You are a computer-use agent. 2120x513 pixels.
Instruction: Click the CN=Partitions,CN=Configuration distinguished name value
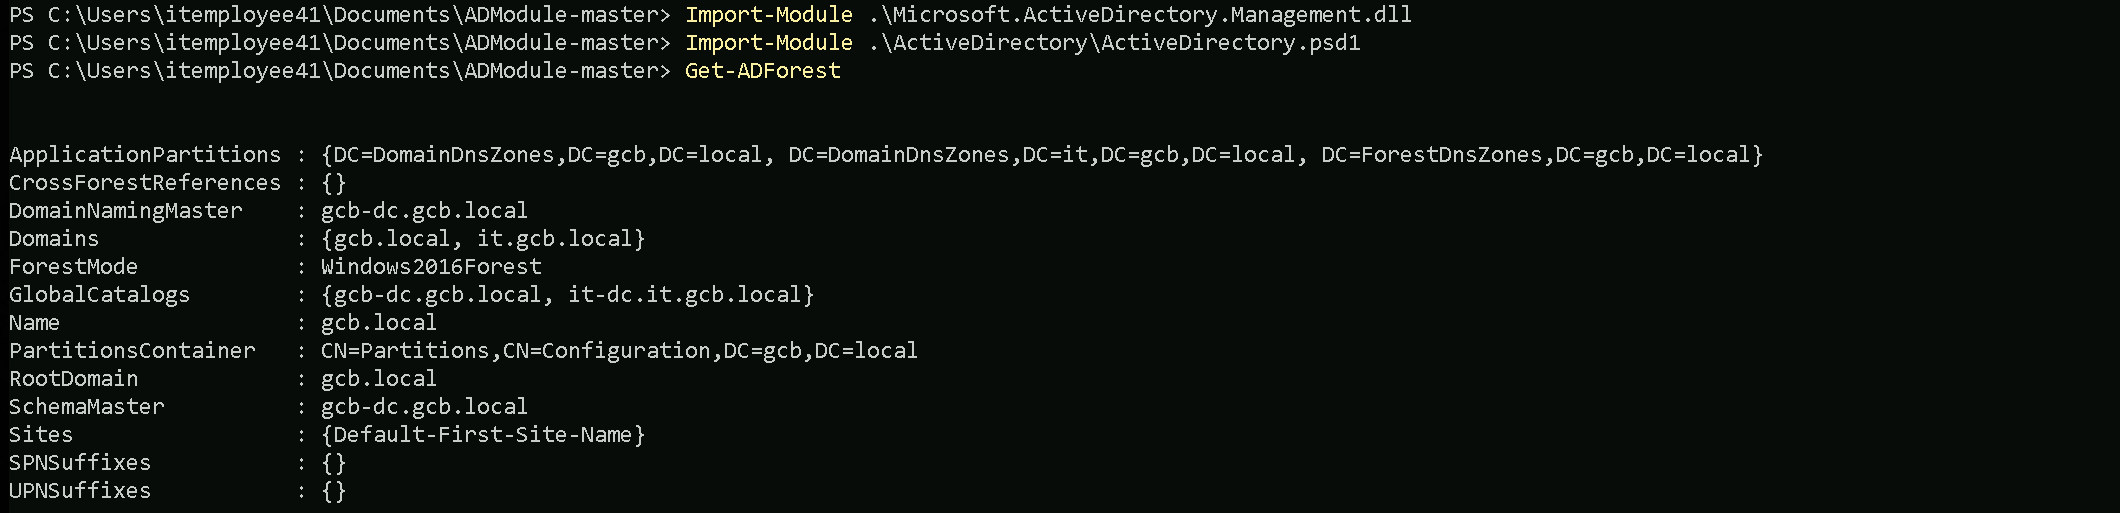click(x=618, y=351)
